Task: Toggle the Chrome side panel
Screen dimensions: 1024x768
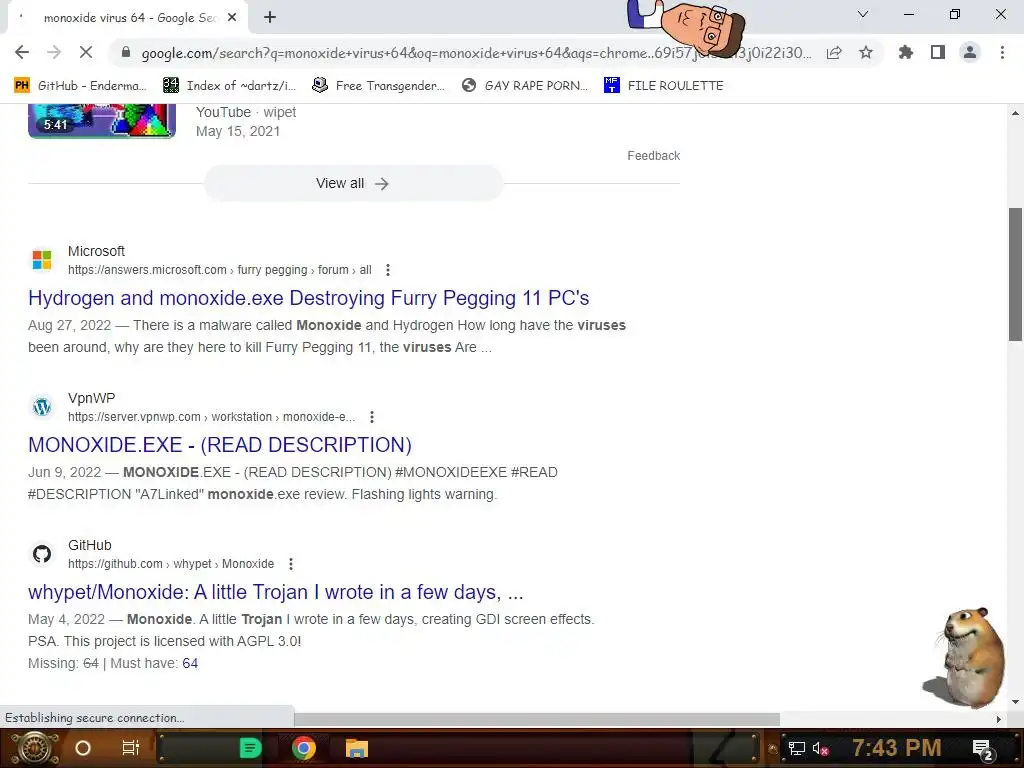Action: (x=938, y=52)
